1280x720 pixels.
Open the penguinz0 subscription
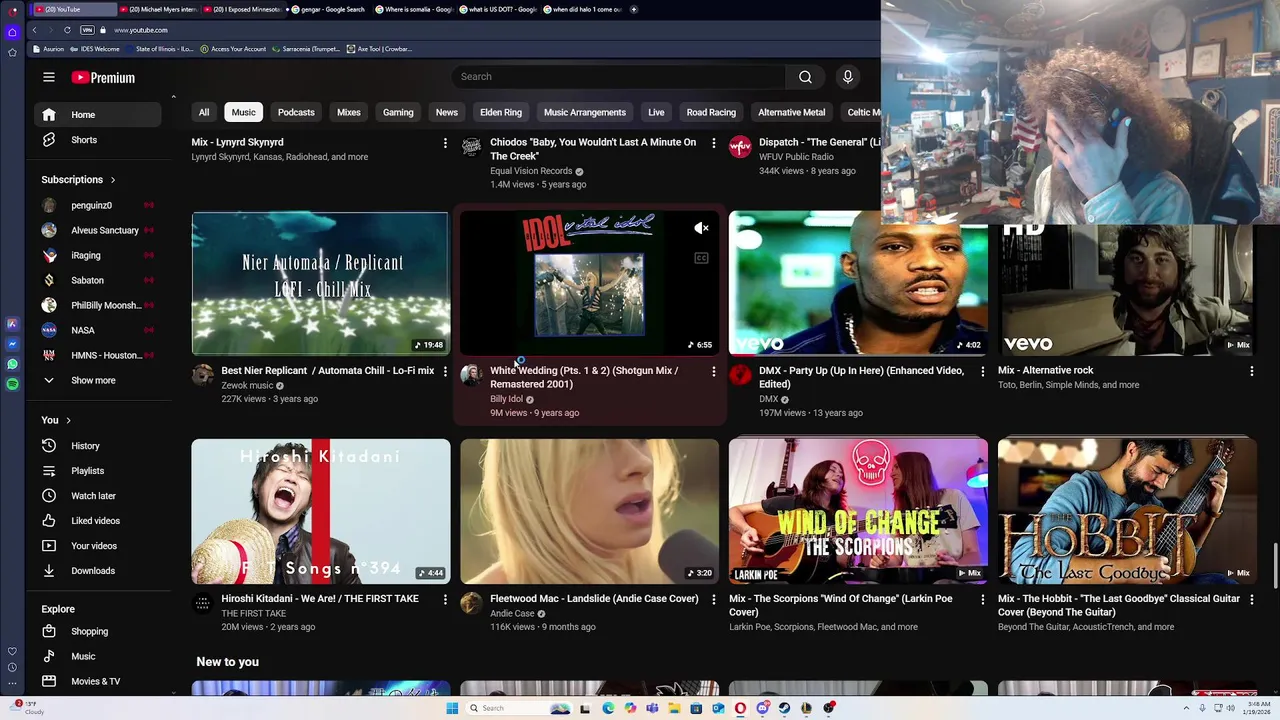coord(98,205)
